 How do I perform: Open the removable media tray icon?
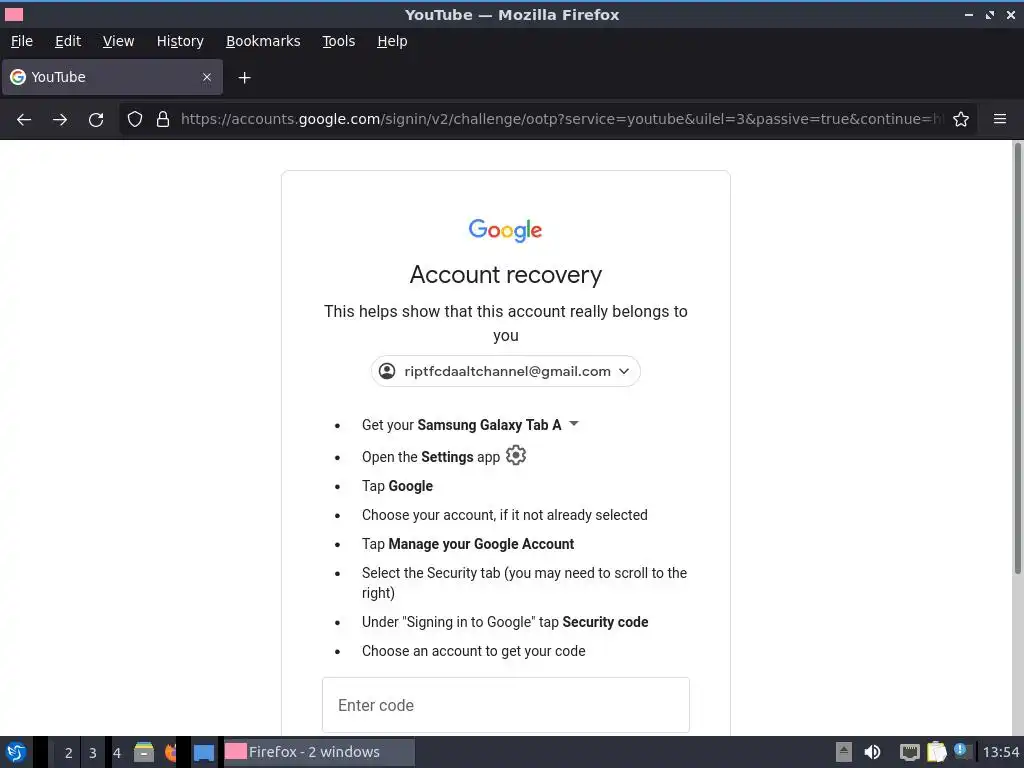coord(844,752)
